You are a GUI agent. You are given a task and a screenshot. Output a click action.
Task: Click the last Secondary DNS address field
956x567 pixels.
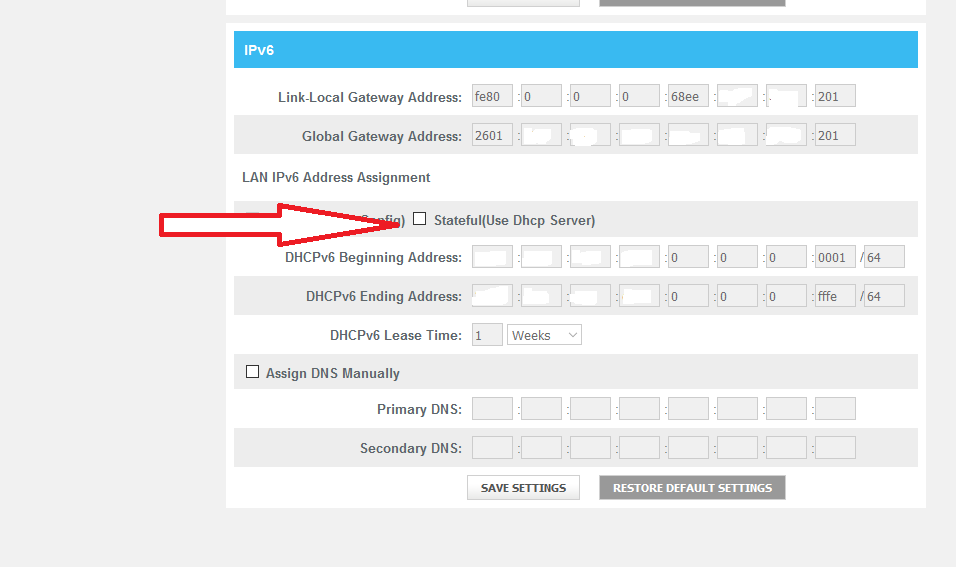pos(835,448)
